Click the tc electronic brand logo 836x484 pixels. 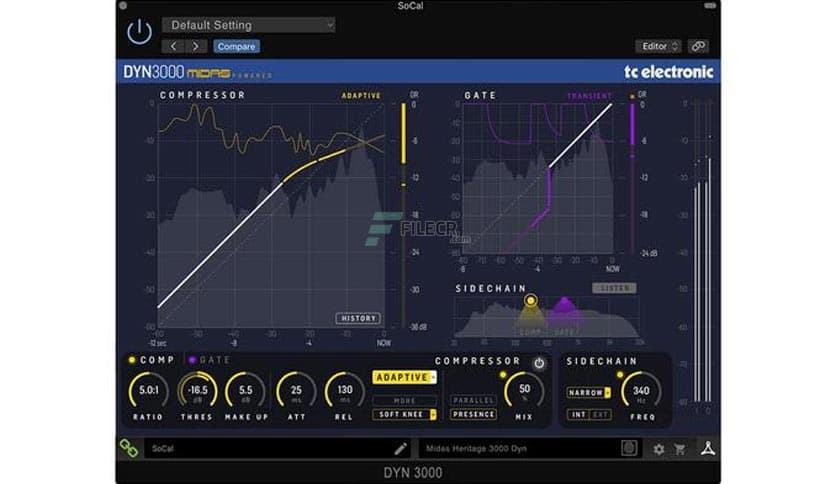click(669, 72)
